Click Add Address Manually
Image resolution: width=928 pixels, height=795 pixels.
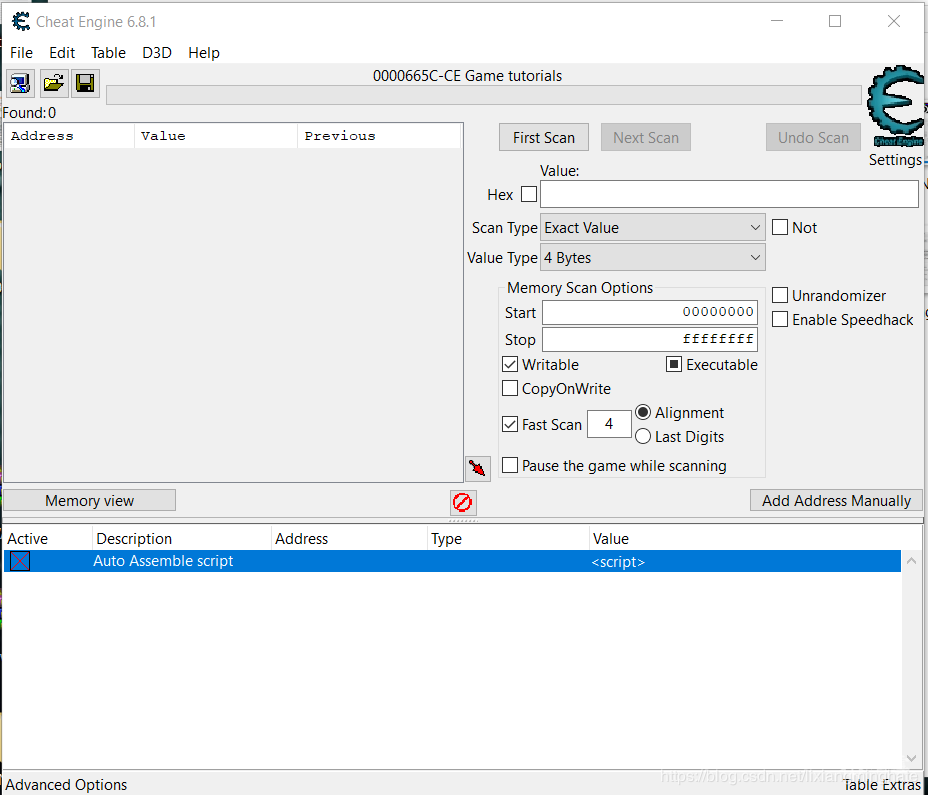[x=836, y=500]
